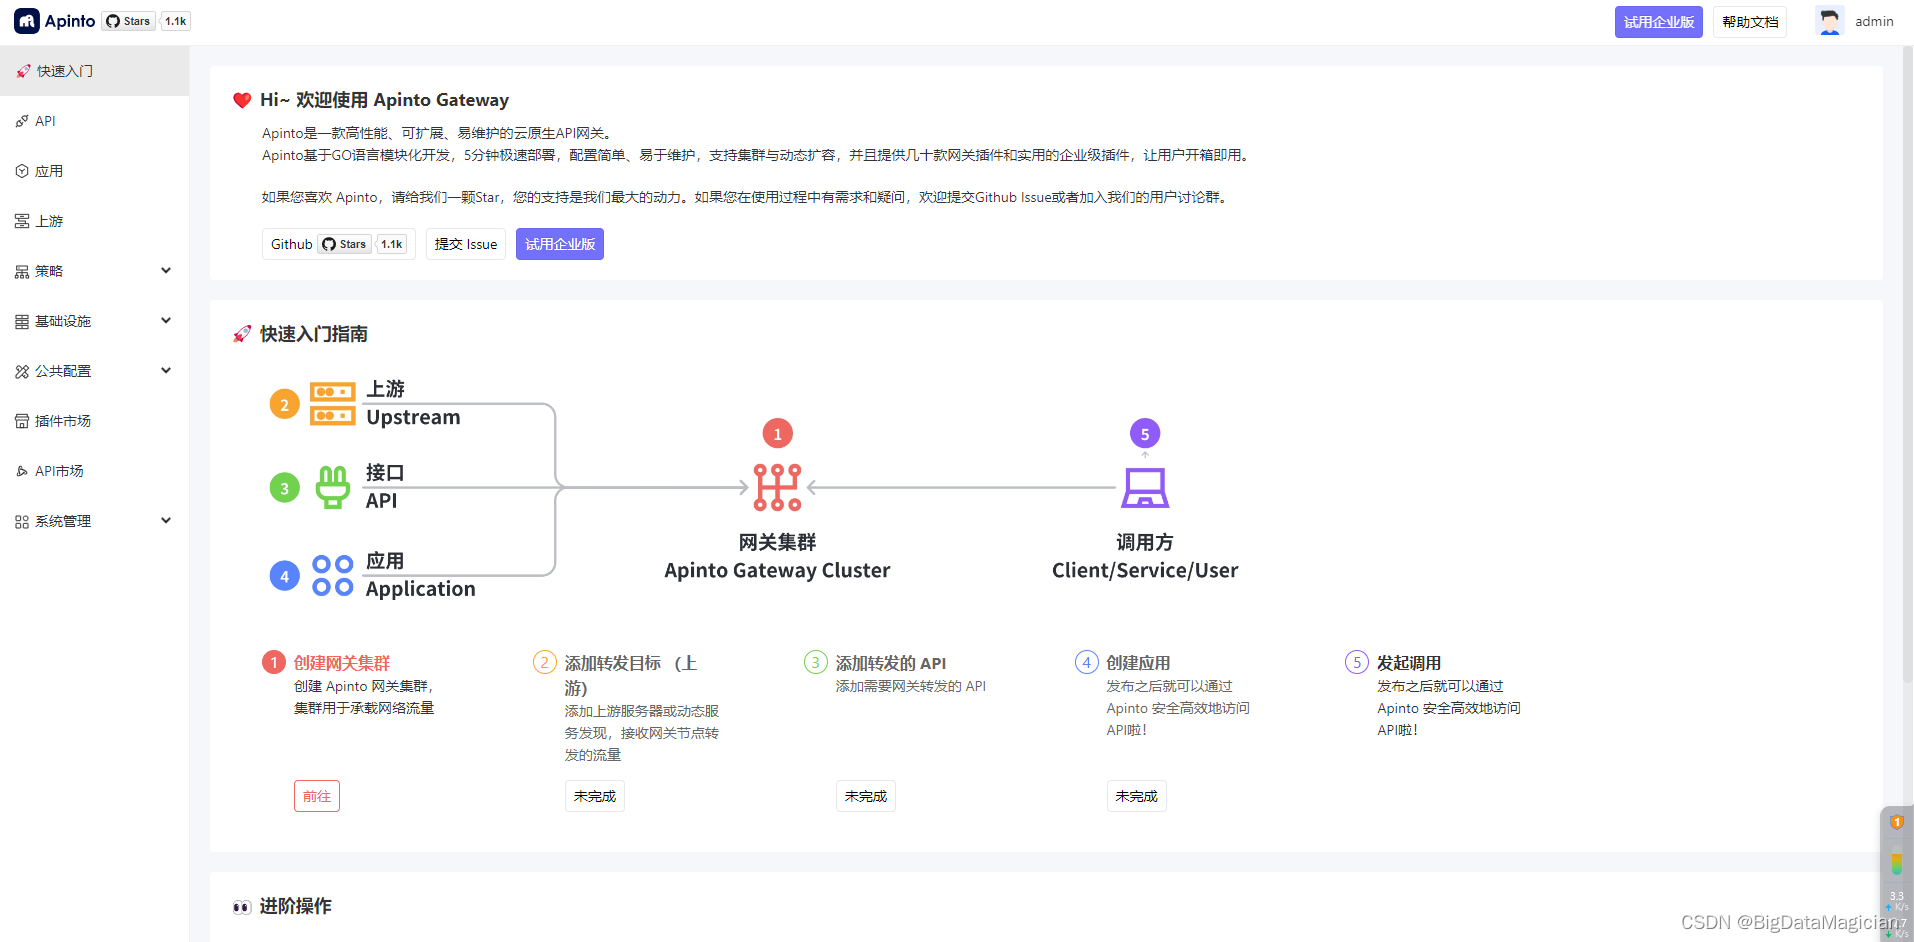
Task: Click 前往 button under step 1
Action: point(317,796)
